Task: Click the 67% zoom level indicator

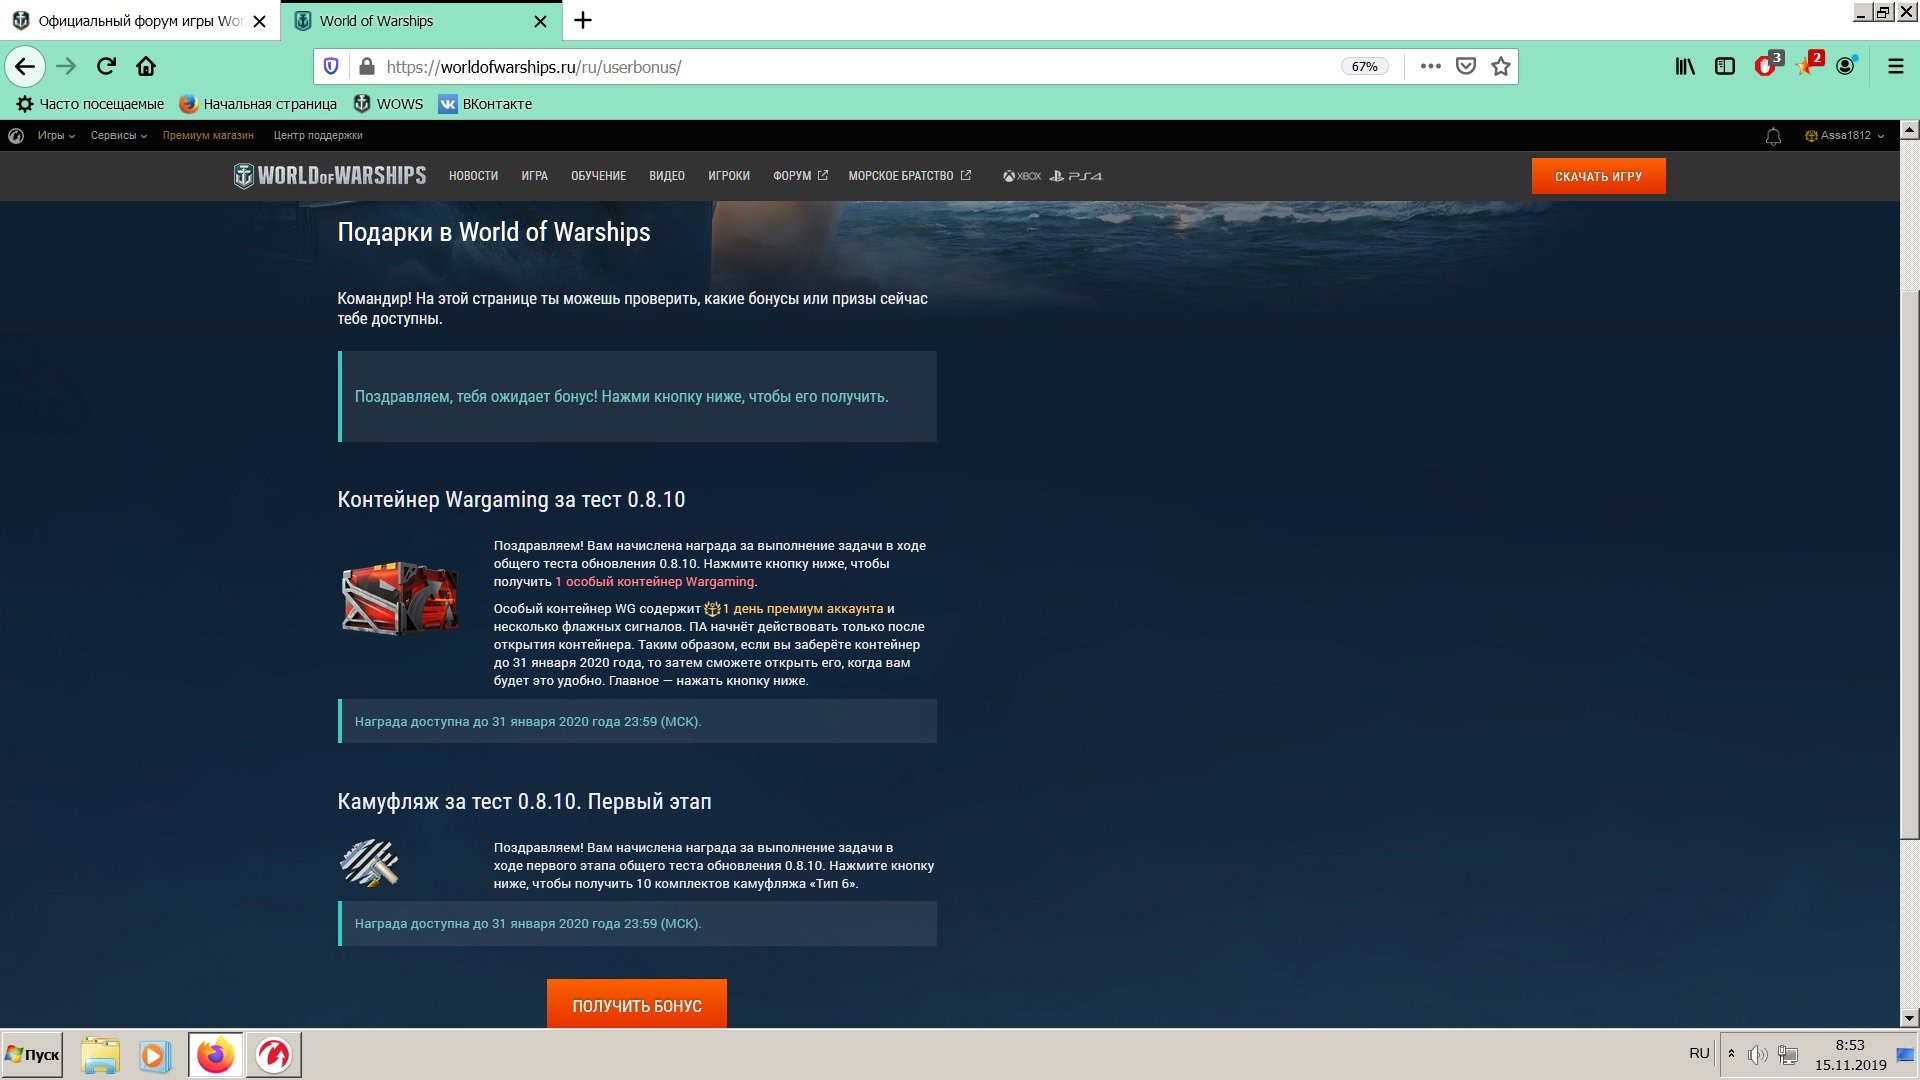Action: (1364, 67)
